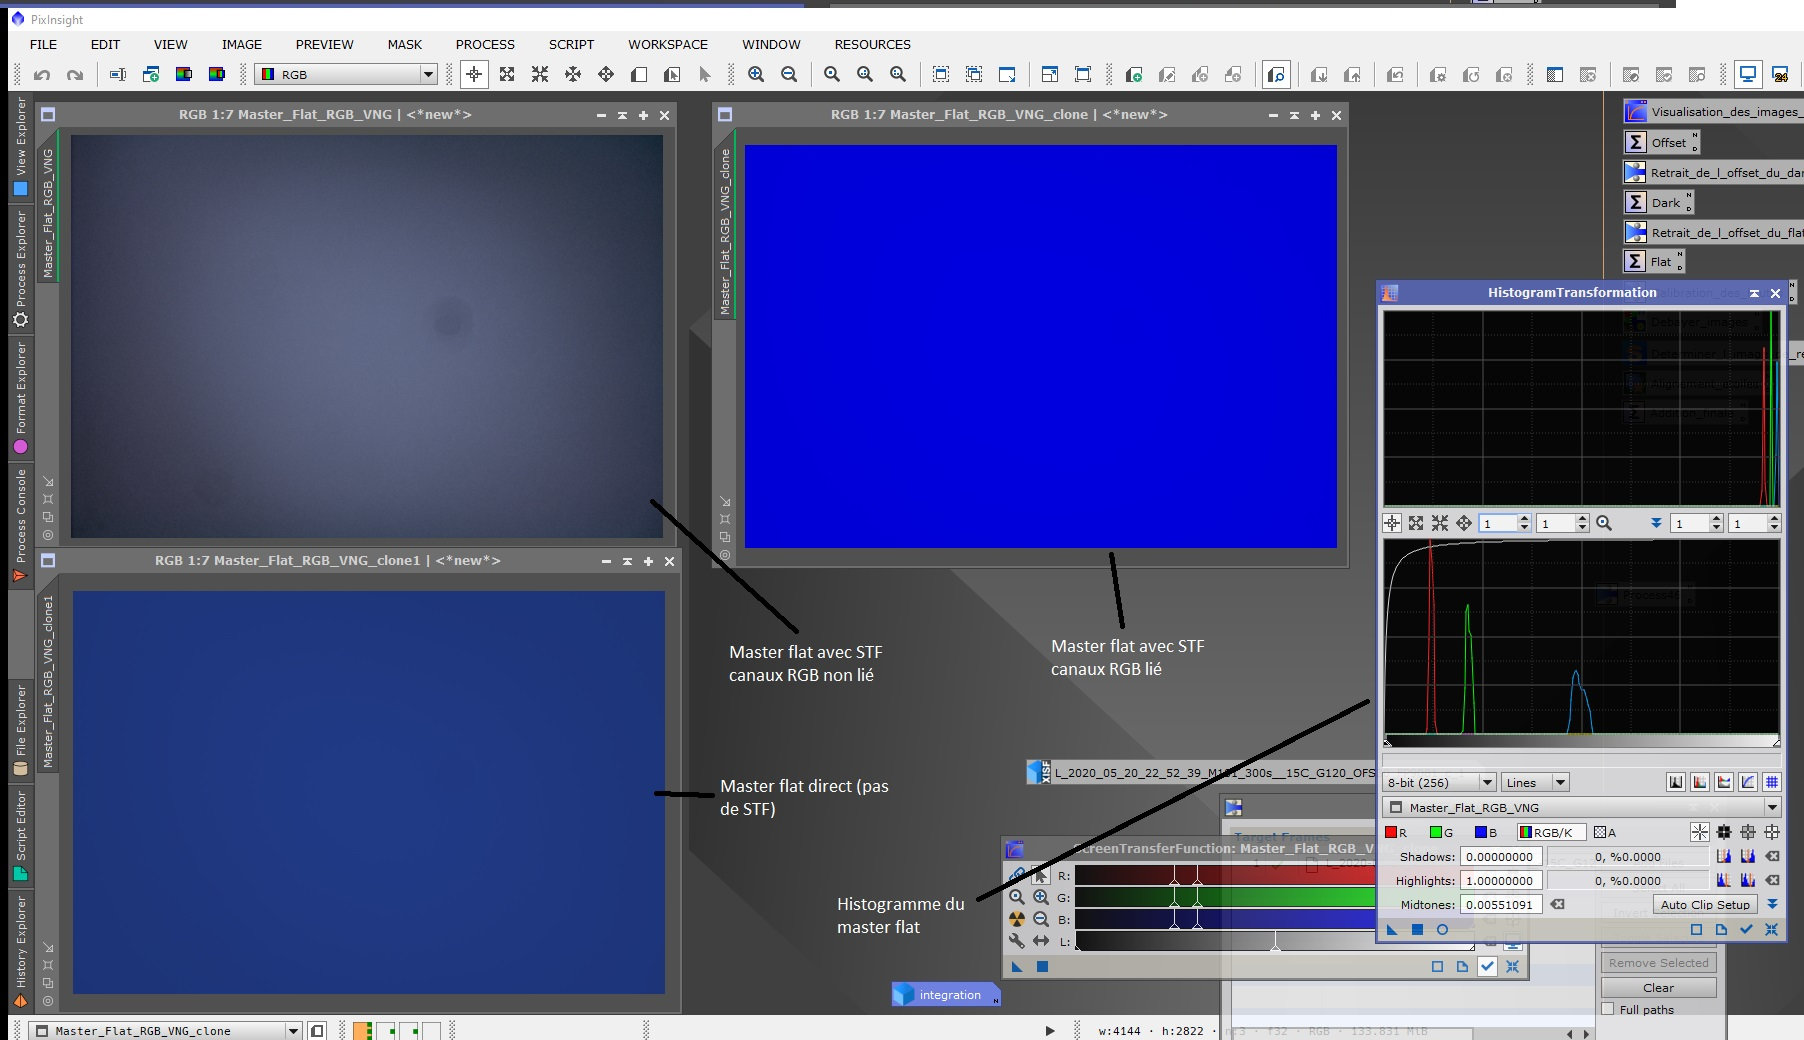The image size is (1804, 1040).
Task: Click the Undo arrow in the toolbar
Action: pyautogui.click(x=42, y=74)
